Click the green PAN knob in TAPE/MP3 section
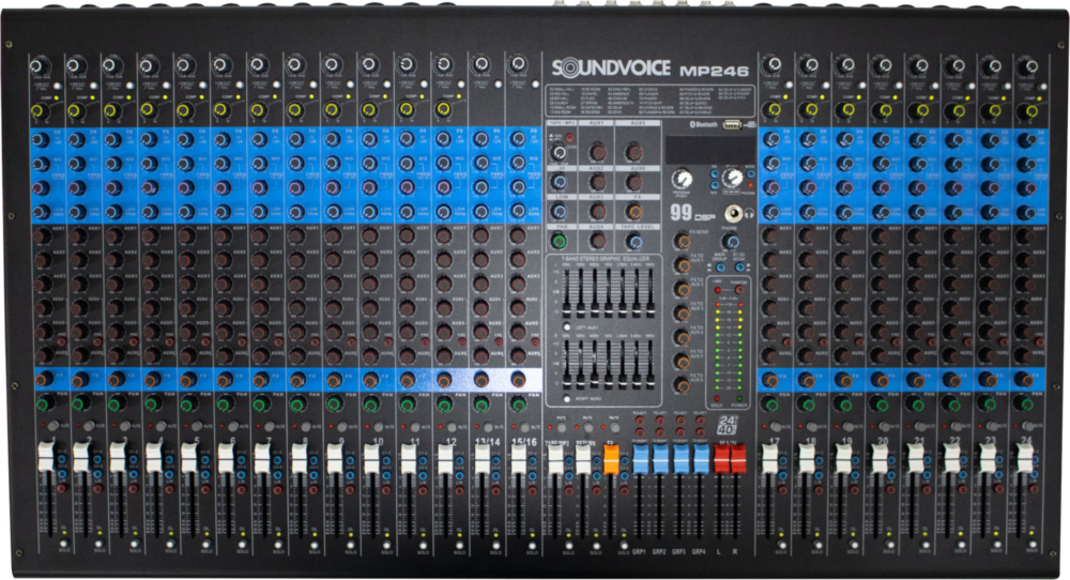 tap(558, 241)
